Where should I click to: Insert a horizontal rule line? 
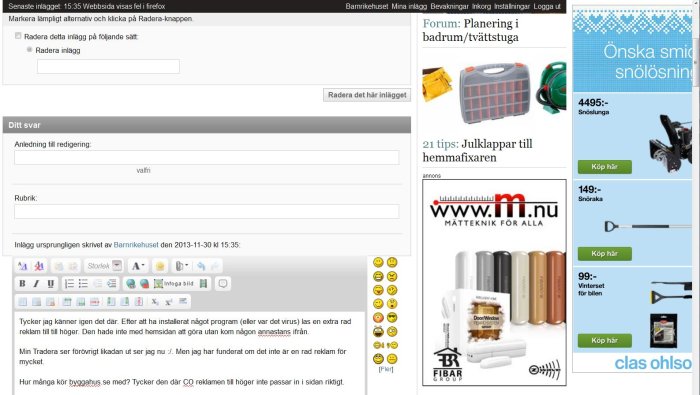coord(183,302)
